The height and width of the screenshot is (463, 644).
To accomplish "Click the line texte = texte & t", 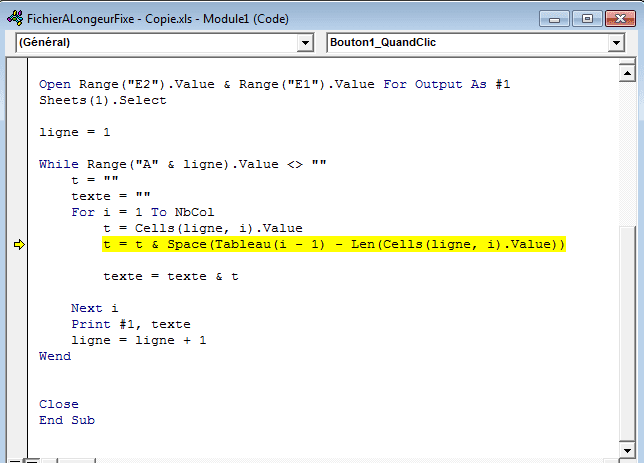I will click(171, 276).
